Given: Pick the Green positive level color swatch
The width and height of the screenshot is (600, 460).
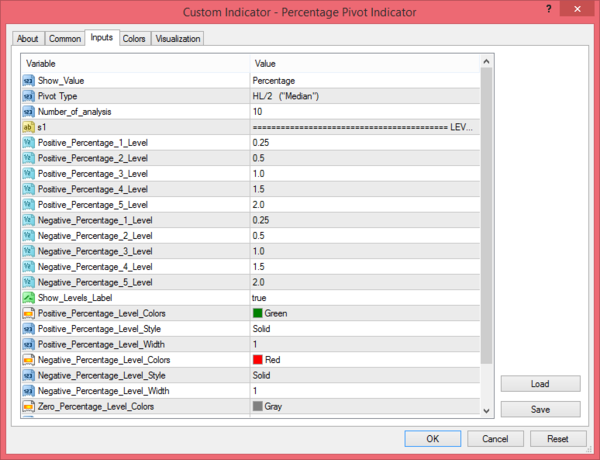Looking at the screenshot, I should pyautogui.click(x=258, y=313).
